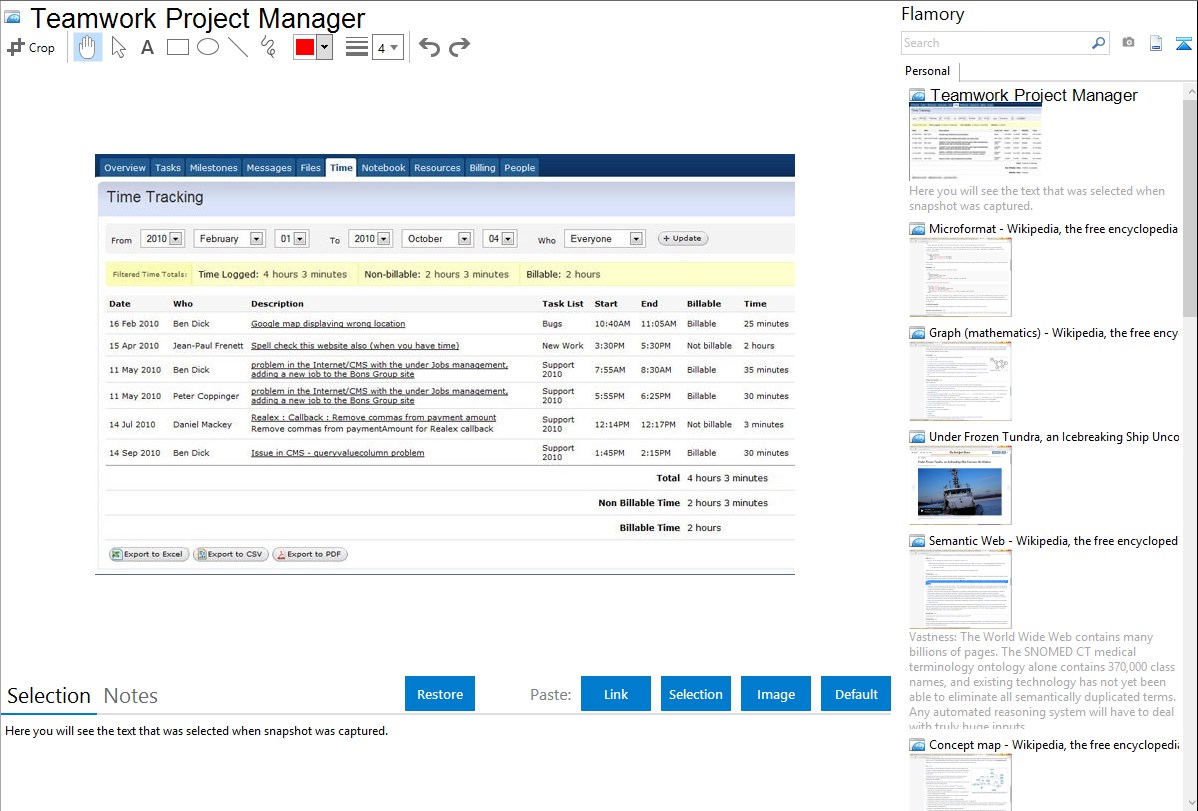Select the freehand scribble tool
Screen dimensions: 1198x811
tap(267, 47)
